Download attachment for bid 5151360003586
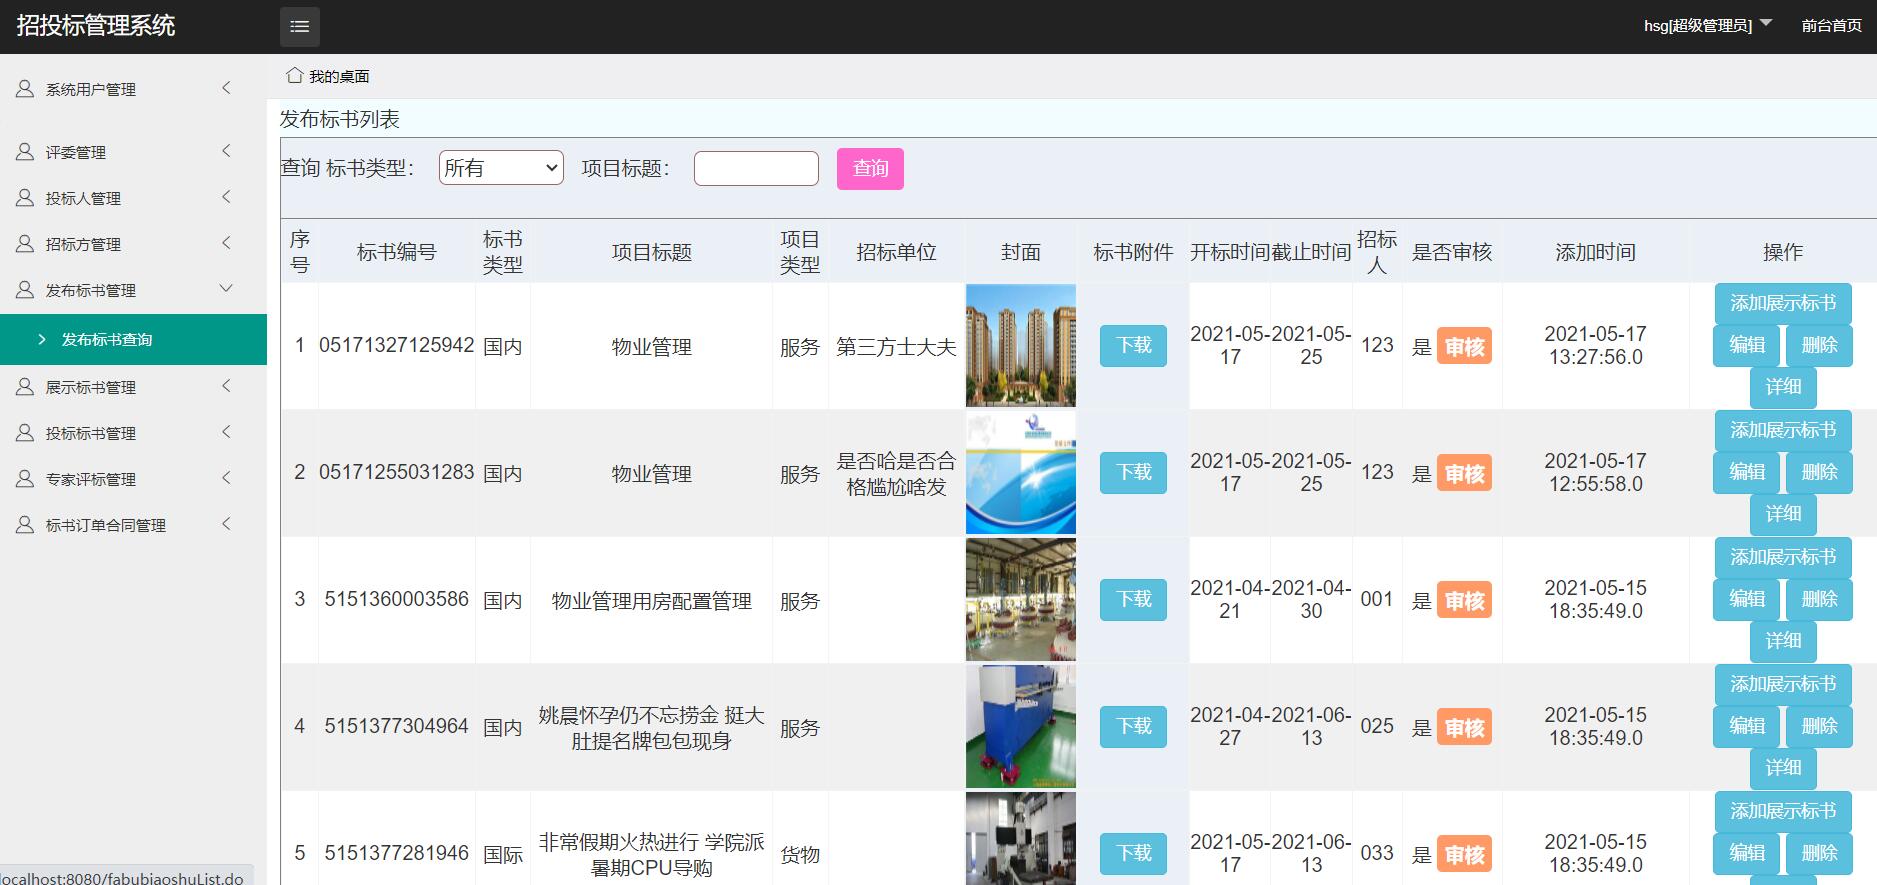This screenshot has width=1877, height=885. (1133, 600)
